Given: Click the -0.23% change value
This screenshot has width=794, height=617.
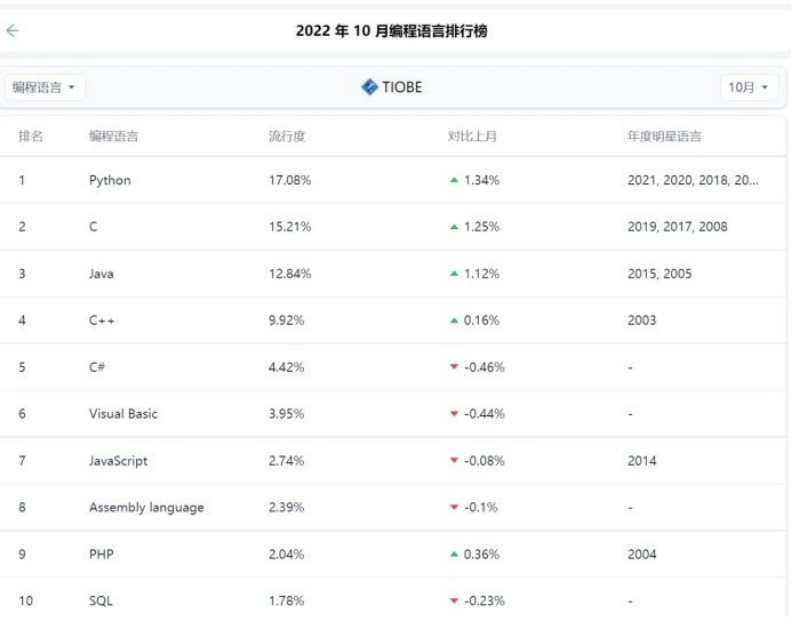Looking at the screenshot, I should pyautogui.click(x=484, y=601).
